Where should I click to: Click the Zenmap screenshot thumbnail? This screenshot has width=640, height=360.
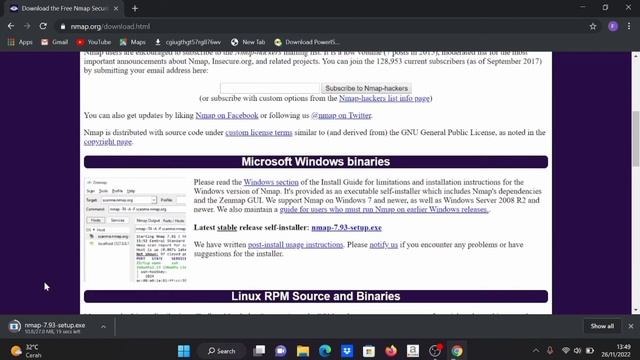pos(136,230)
